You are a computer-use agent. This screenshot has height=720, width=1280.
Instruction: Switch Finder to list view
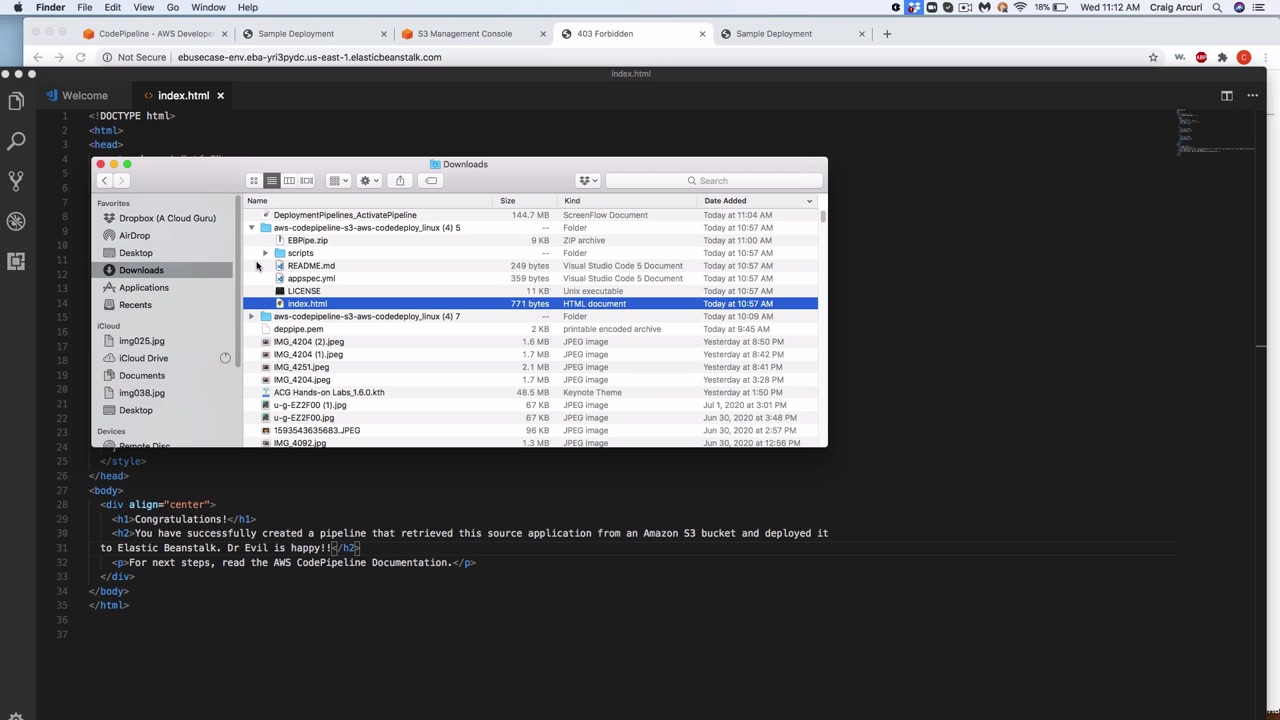(x=271, y=181)
